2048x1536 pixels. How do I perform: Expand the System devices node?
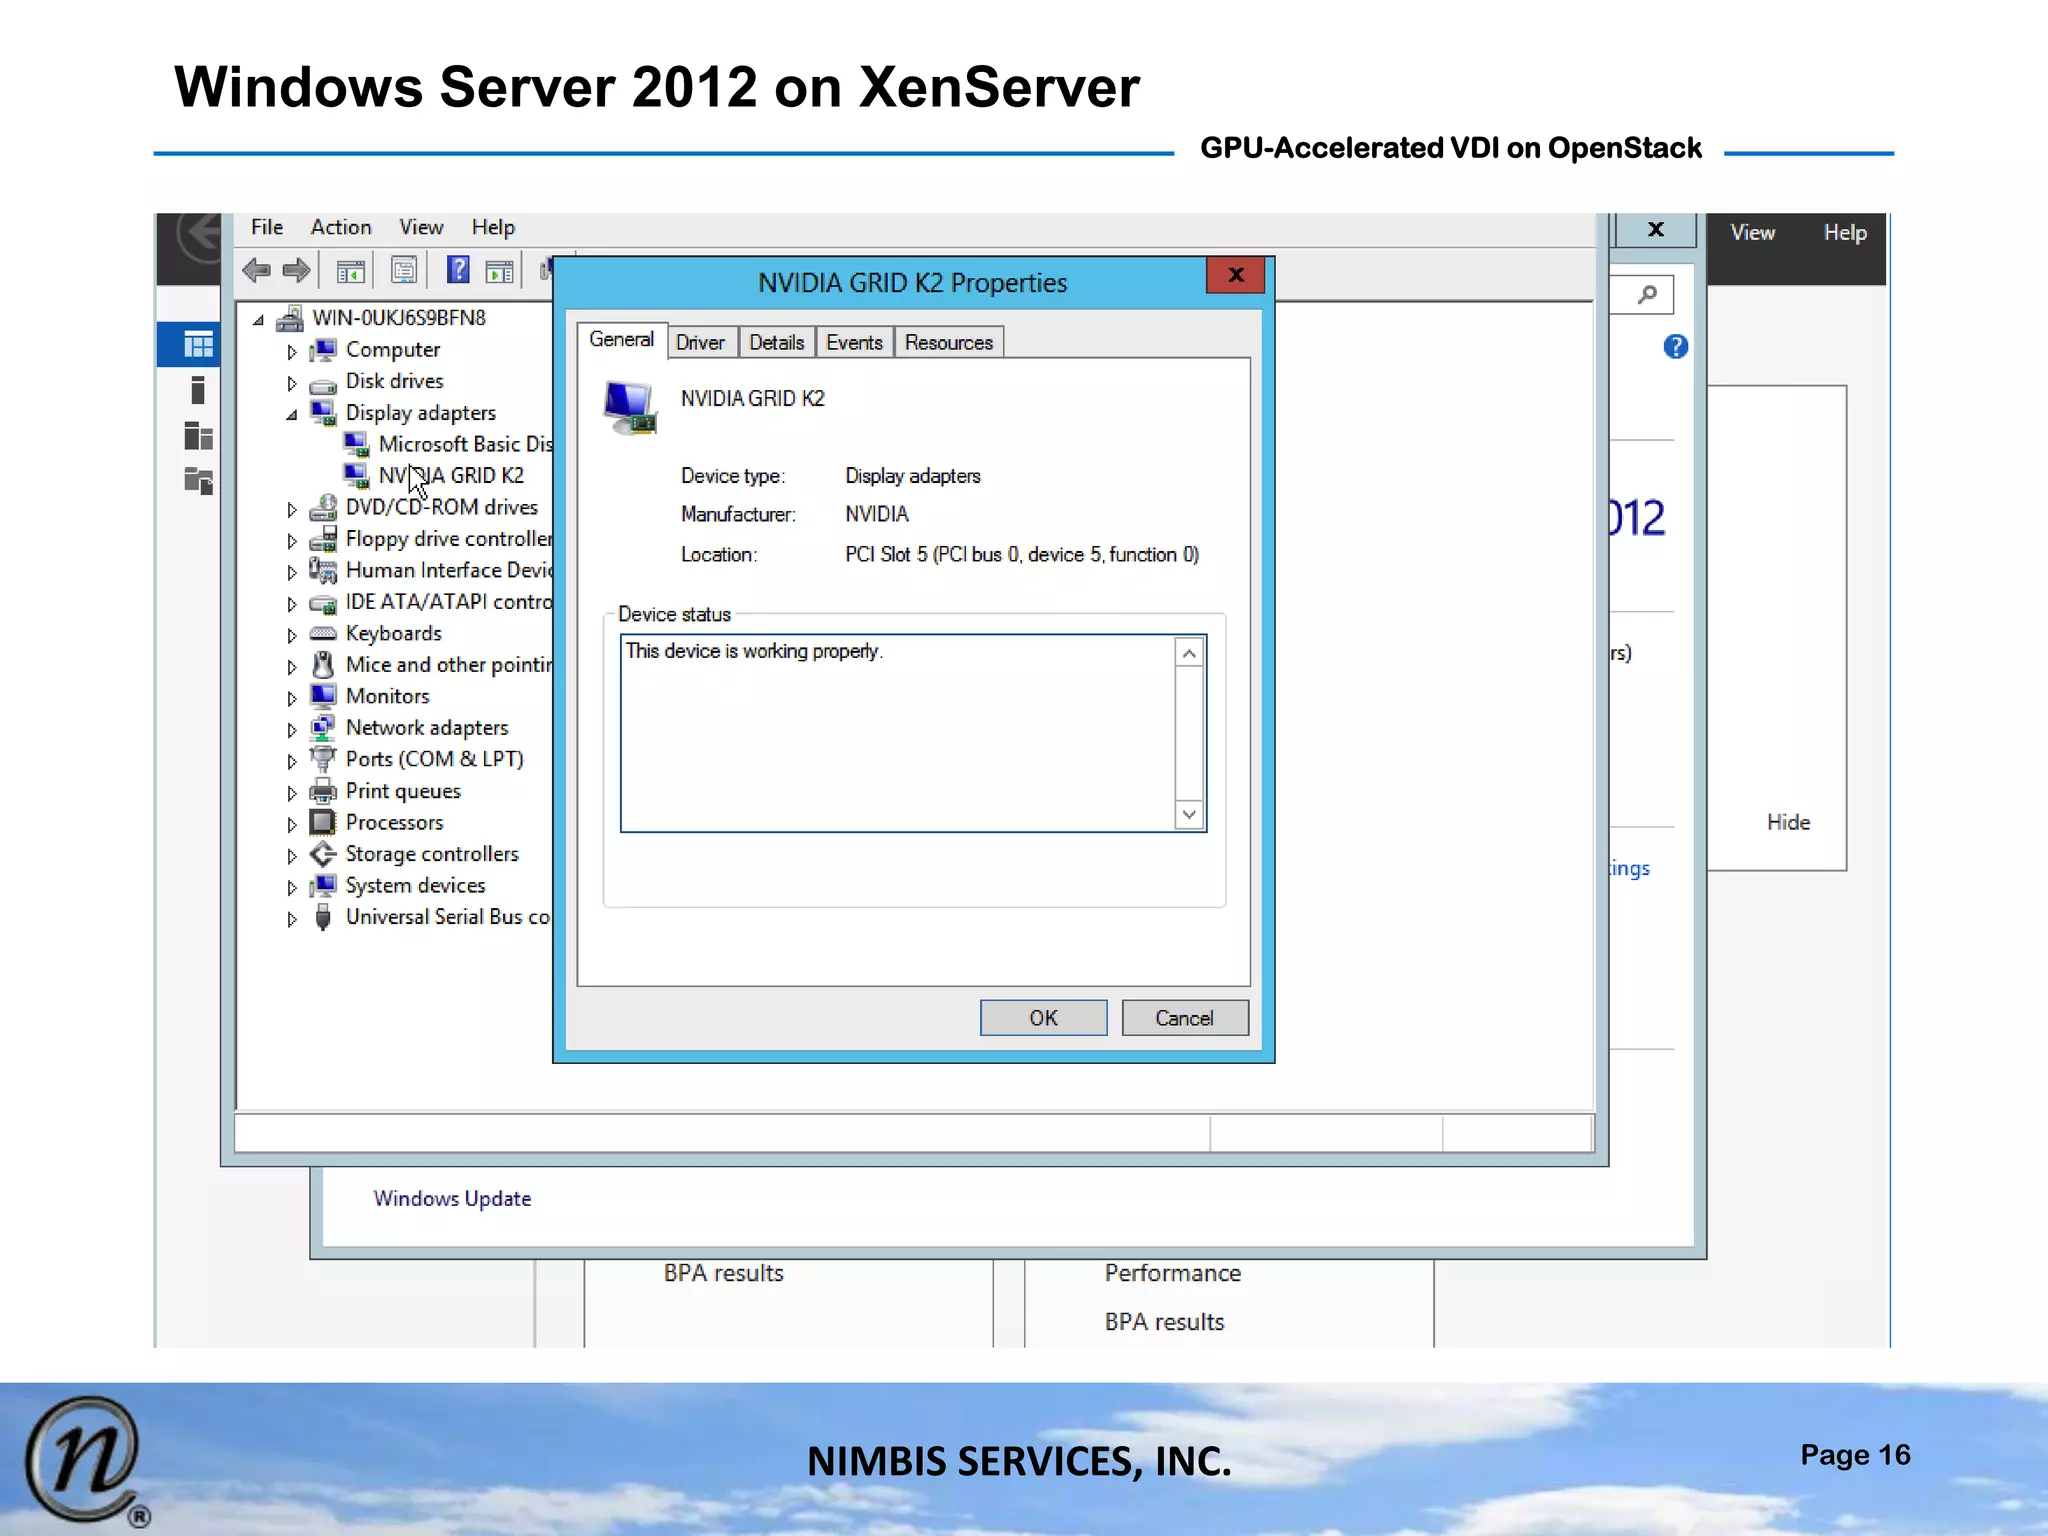tap(291, 888)
